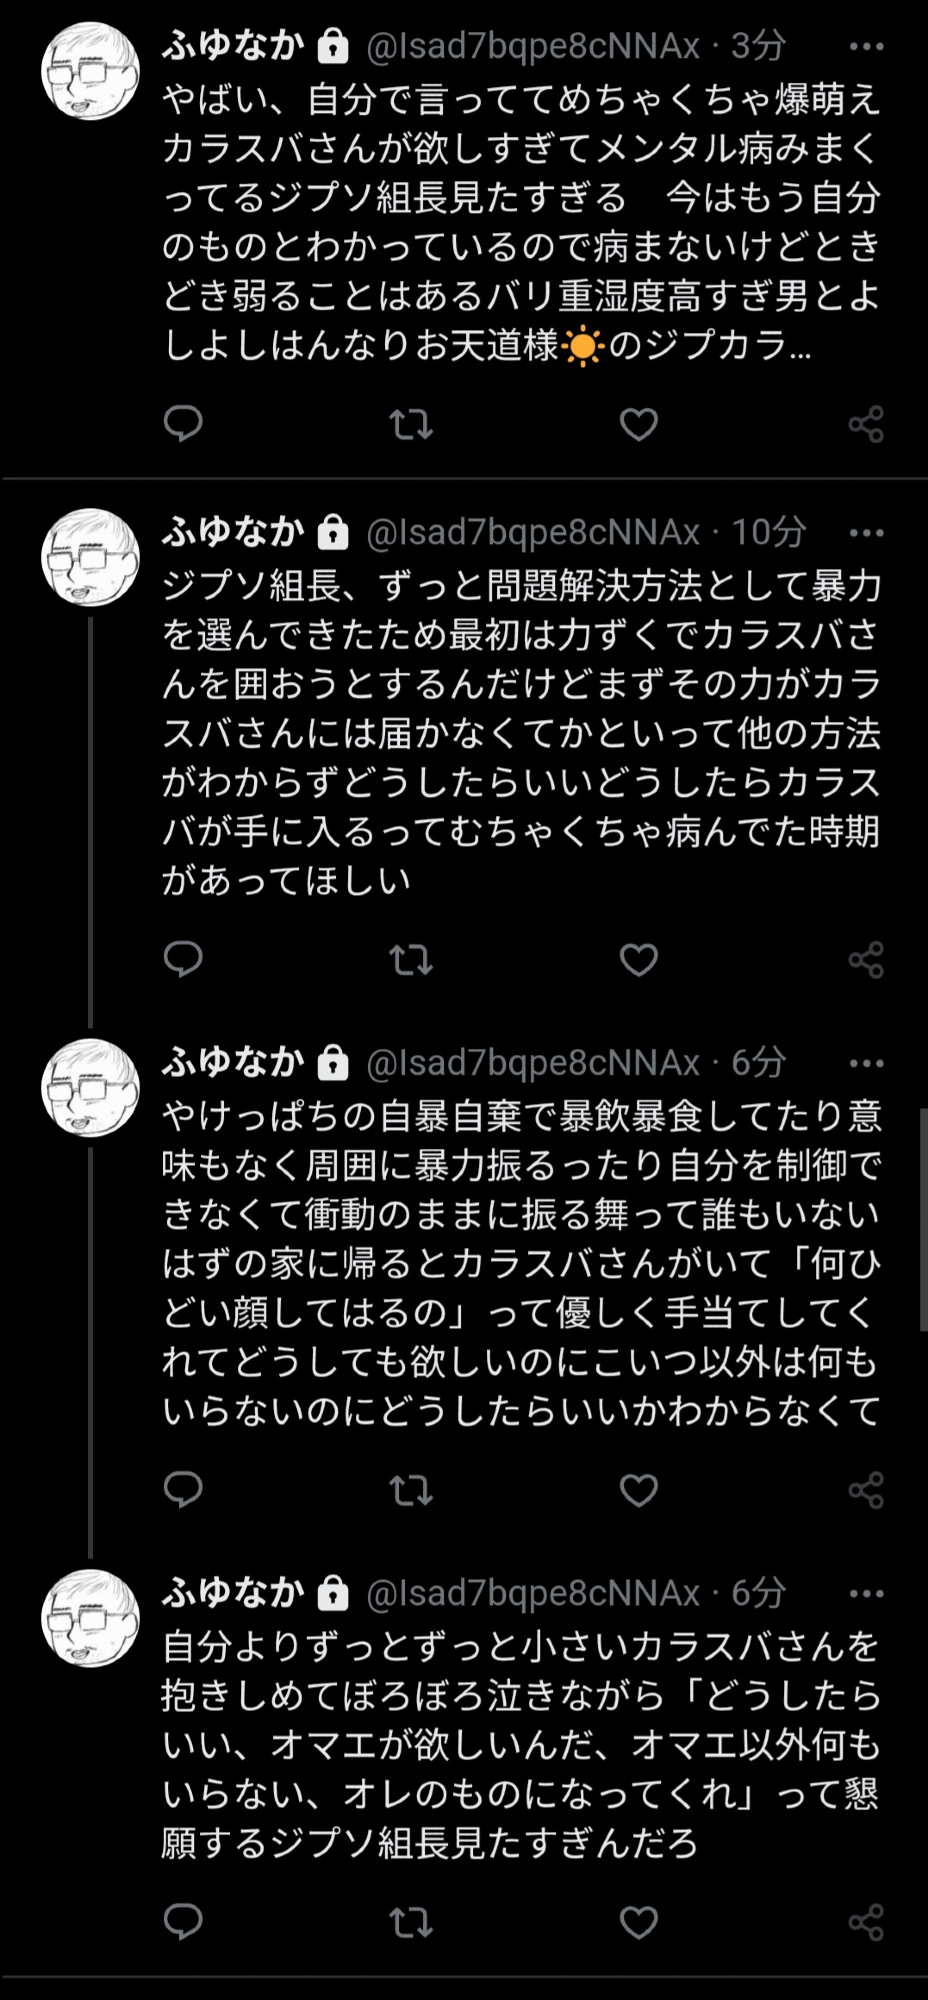Open ふゆなか profile from top tweet name

pos(233,46)
